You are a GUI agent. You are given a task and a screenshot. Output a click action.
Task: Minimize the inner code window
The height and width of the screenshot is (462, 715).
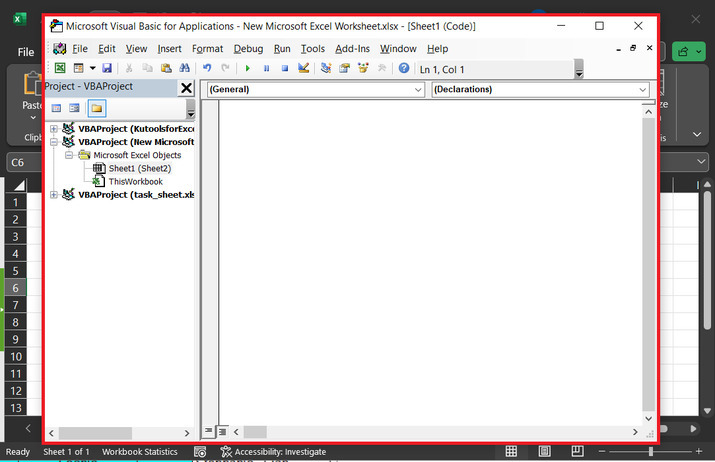pos(618,49)
